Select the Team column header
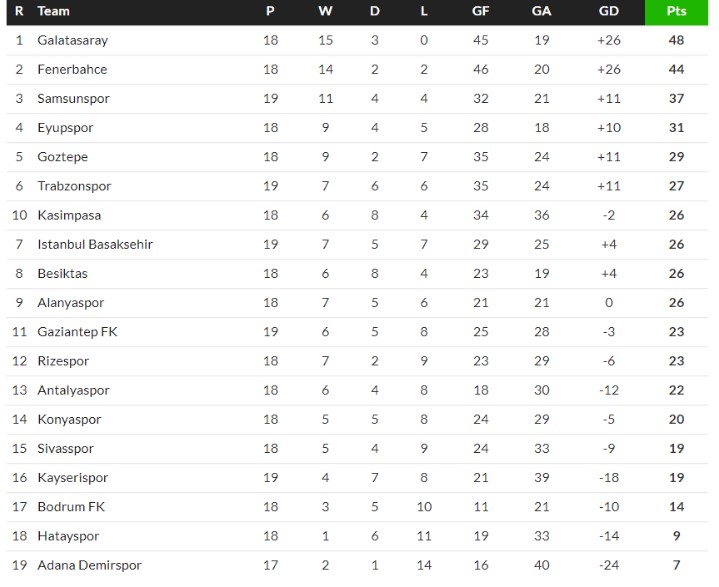The image size is (719, 587). point(53,11)
